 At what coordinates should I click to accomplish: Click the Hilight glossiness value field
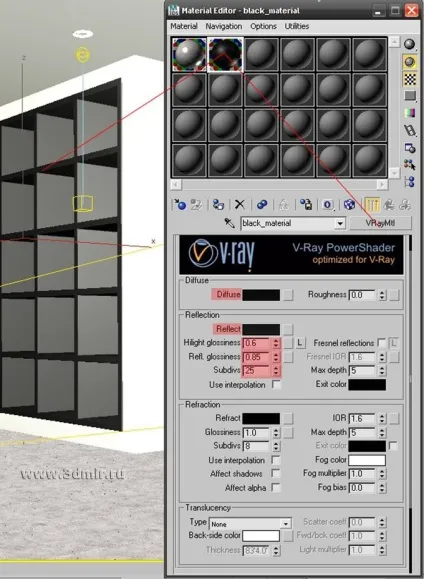tap(257, 343)
